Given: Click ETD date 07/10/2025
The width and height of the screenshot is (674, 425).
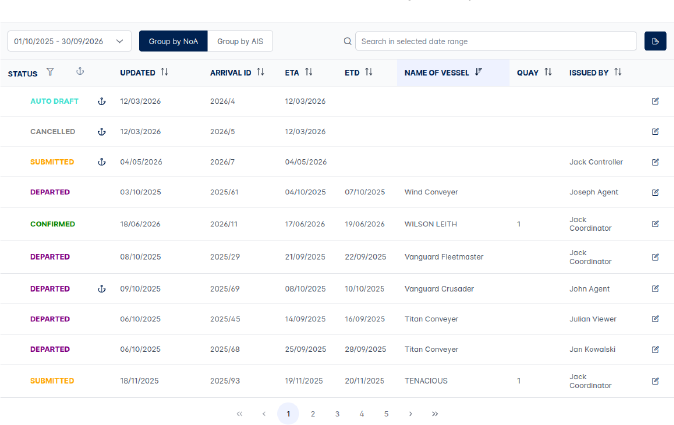Looking at the screenshot, I should coord(365,192).
